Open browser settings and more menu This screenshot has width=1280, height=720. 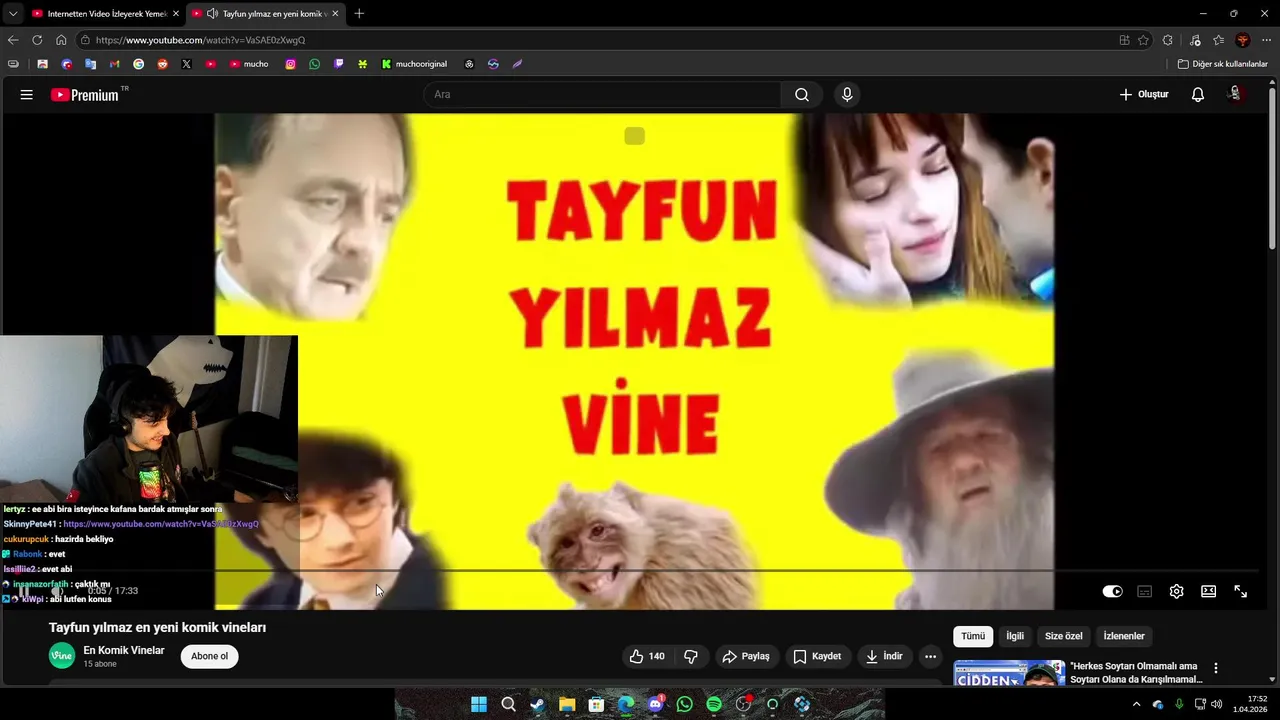point(1266,40)
